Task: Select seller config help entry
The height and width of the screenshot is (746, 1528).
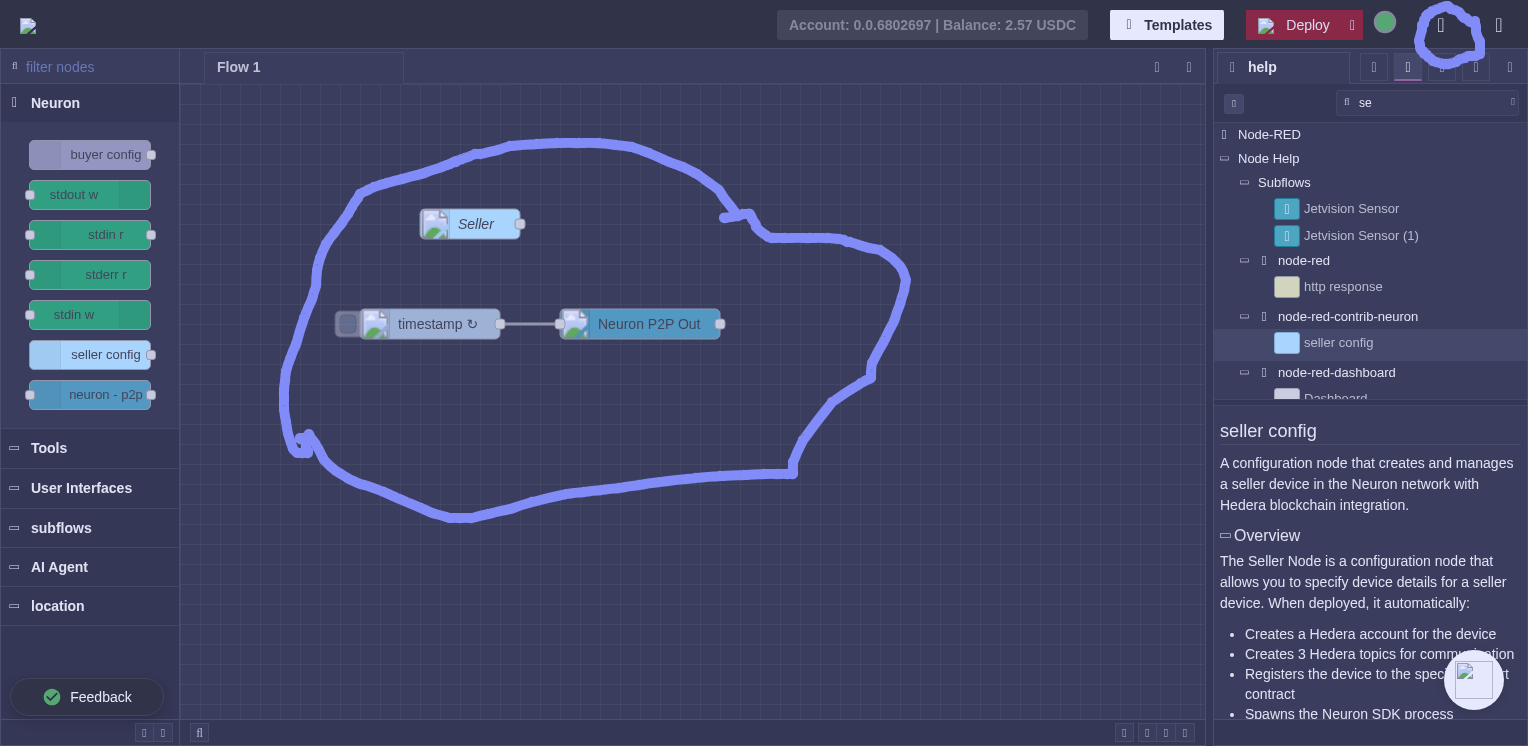Action: (1370, 343)
